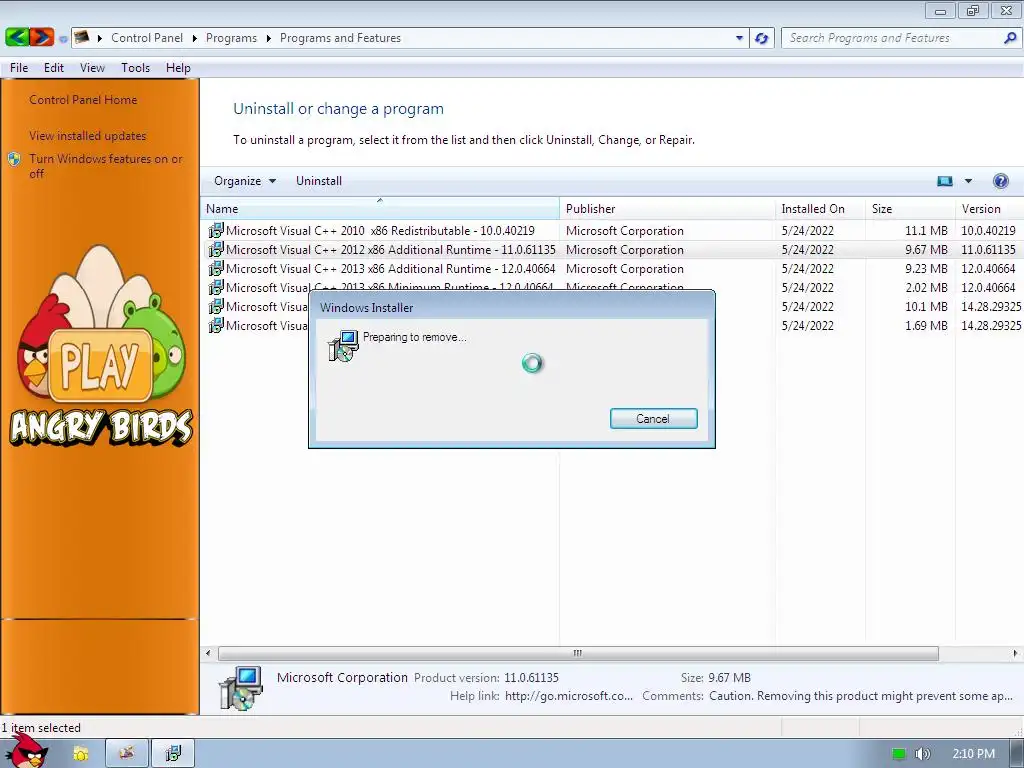
Task: Click Uninstall in the toolbar
Action: point(319,181)
